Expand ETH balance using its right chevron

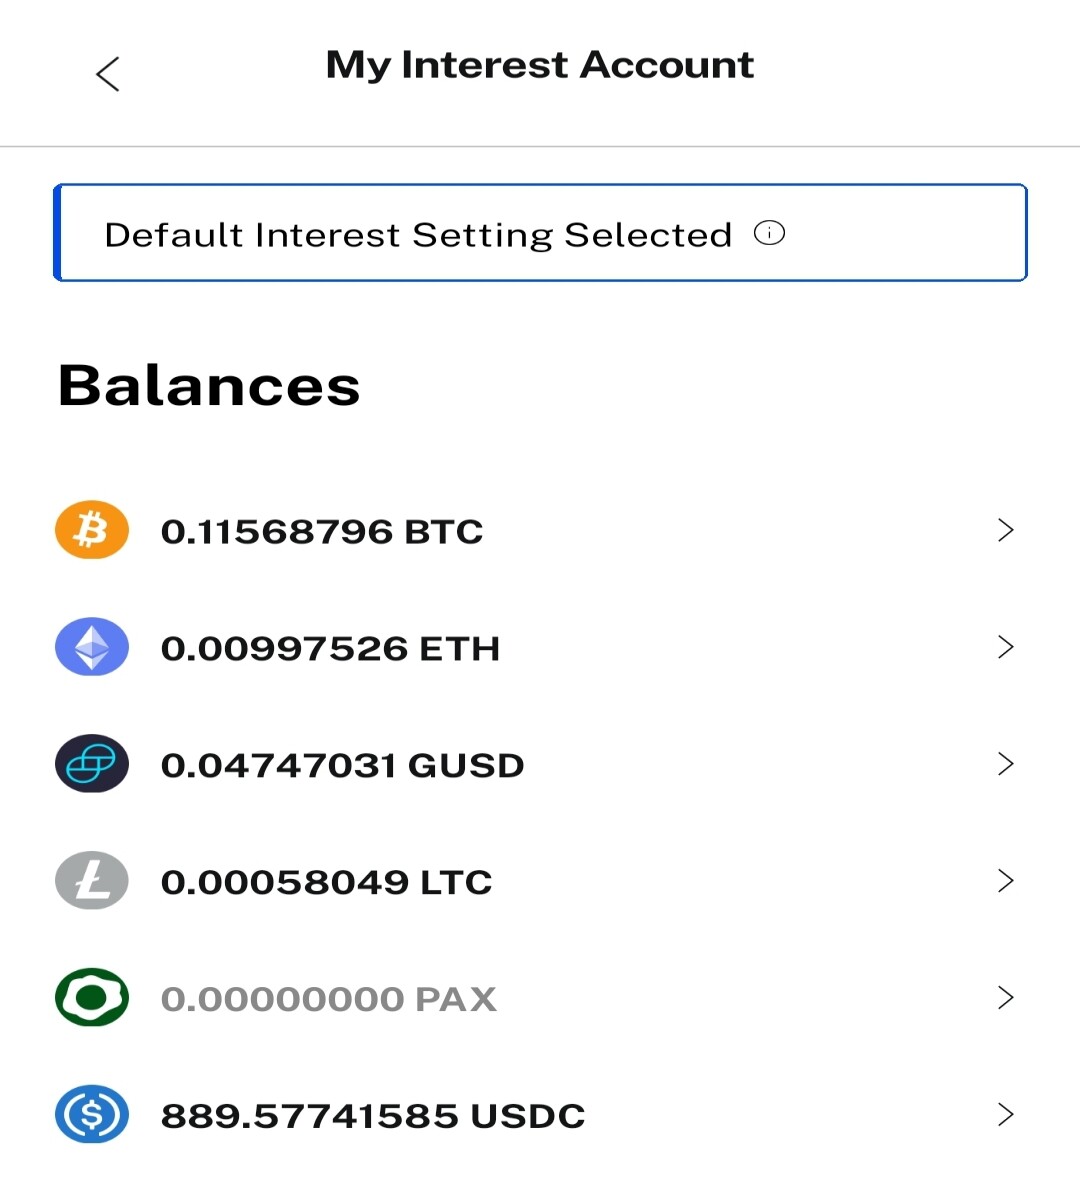coord(1006,647)
